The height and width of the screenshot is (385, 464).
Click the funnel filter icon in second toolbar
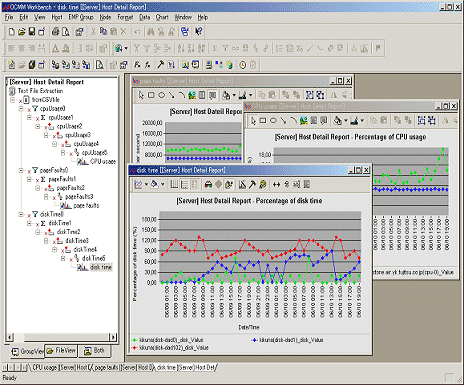click(x=225, y=48)
